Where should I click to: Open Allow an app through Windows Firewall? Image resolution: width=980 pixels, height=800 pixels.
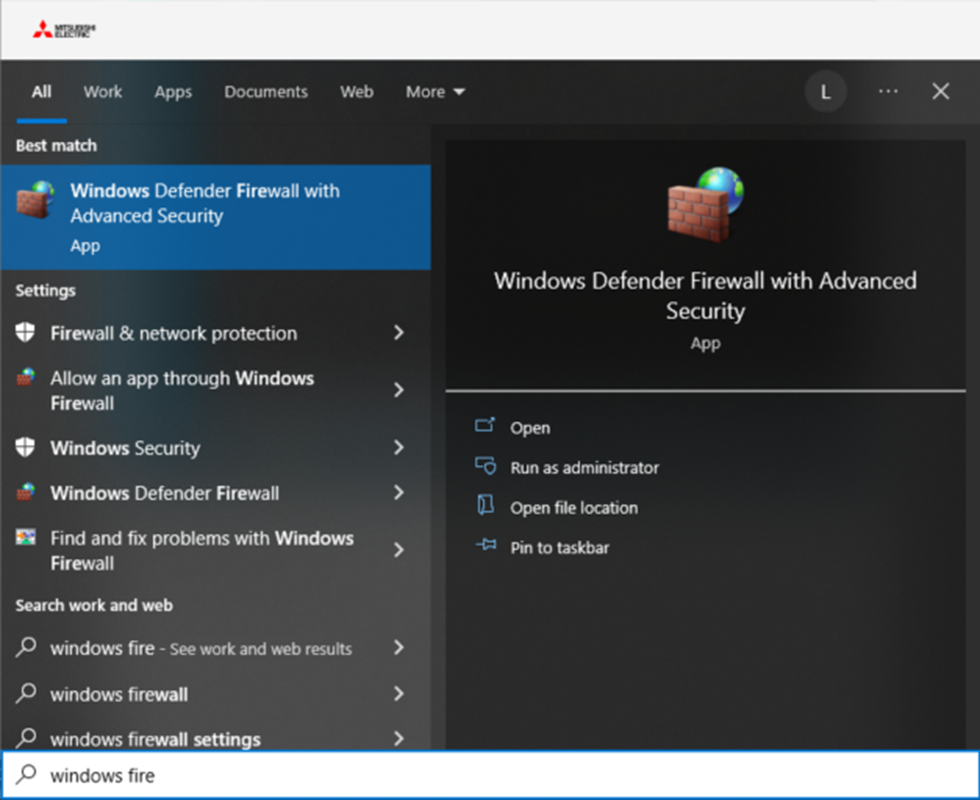pos(216,390)
